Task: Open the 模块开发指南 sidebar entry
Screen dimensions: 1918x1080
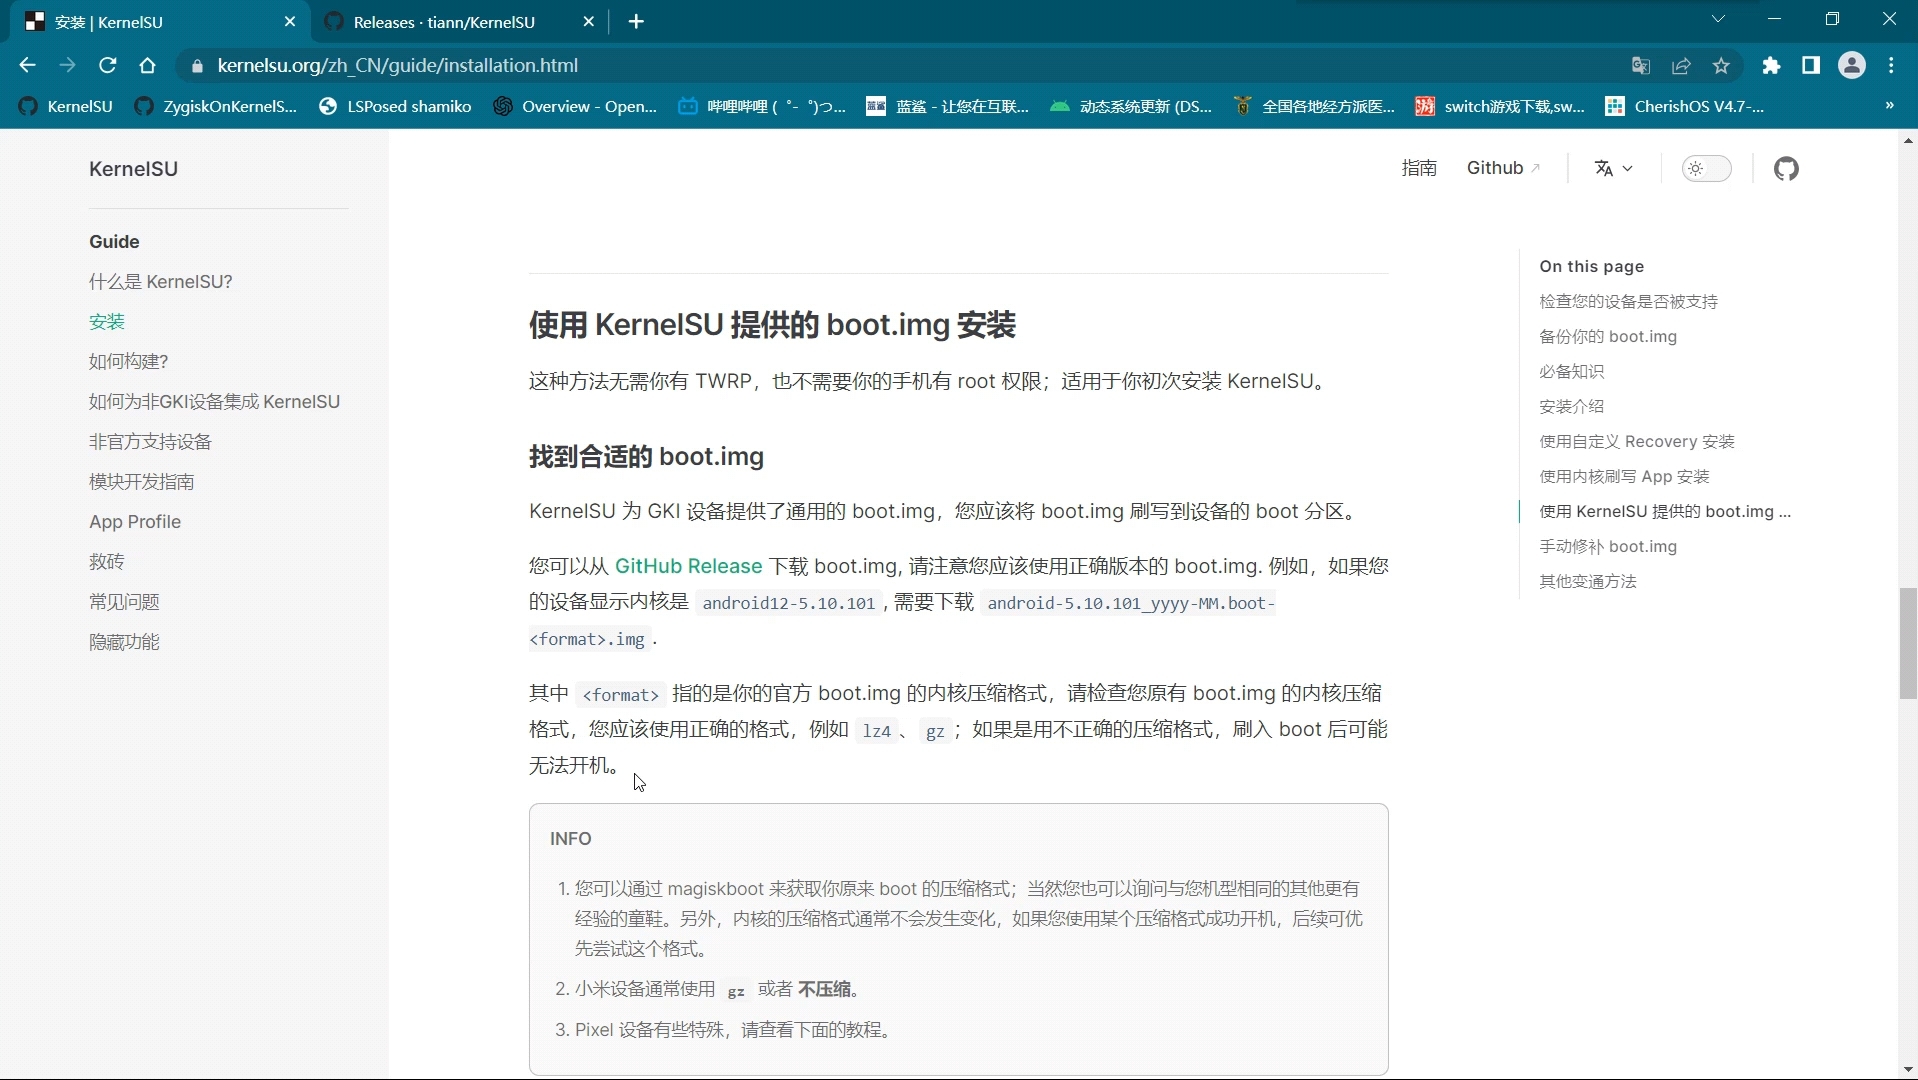Action: coord(141,481)
